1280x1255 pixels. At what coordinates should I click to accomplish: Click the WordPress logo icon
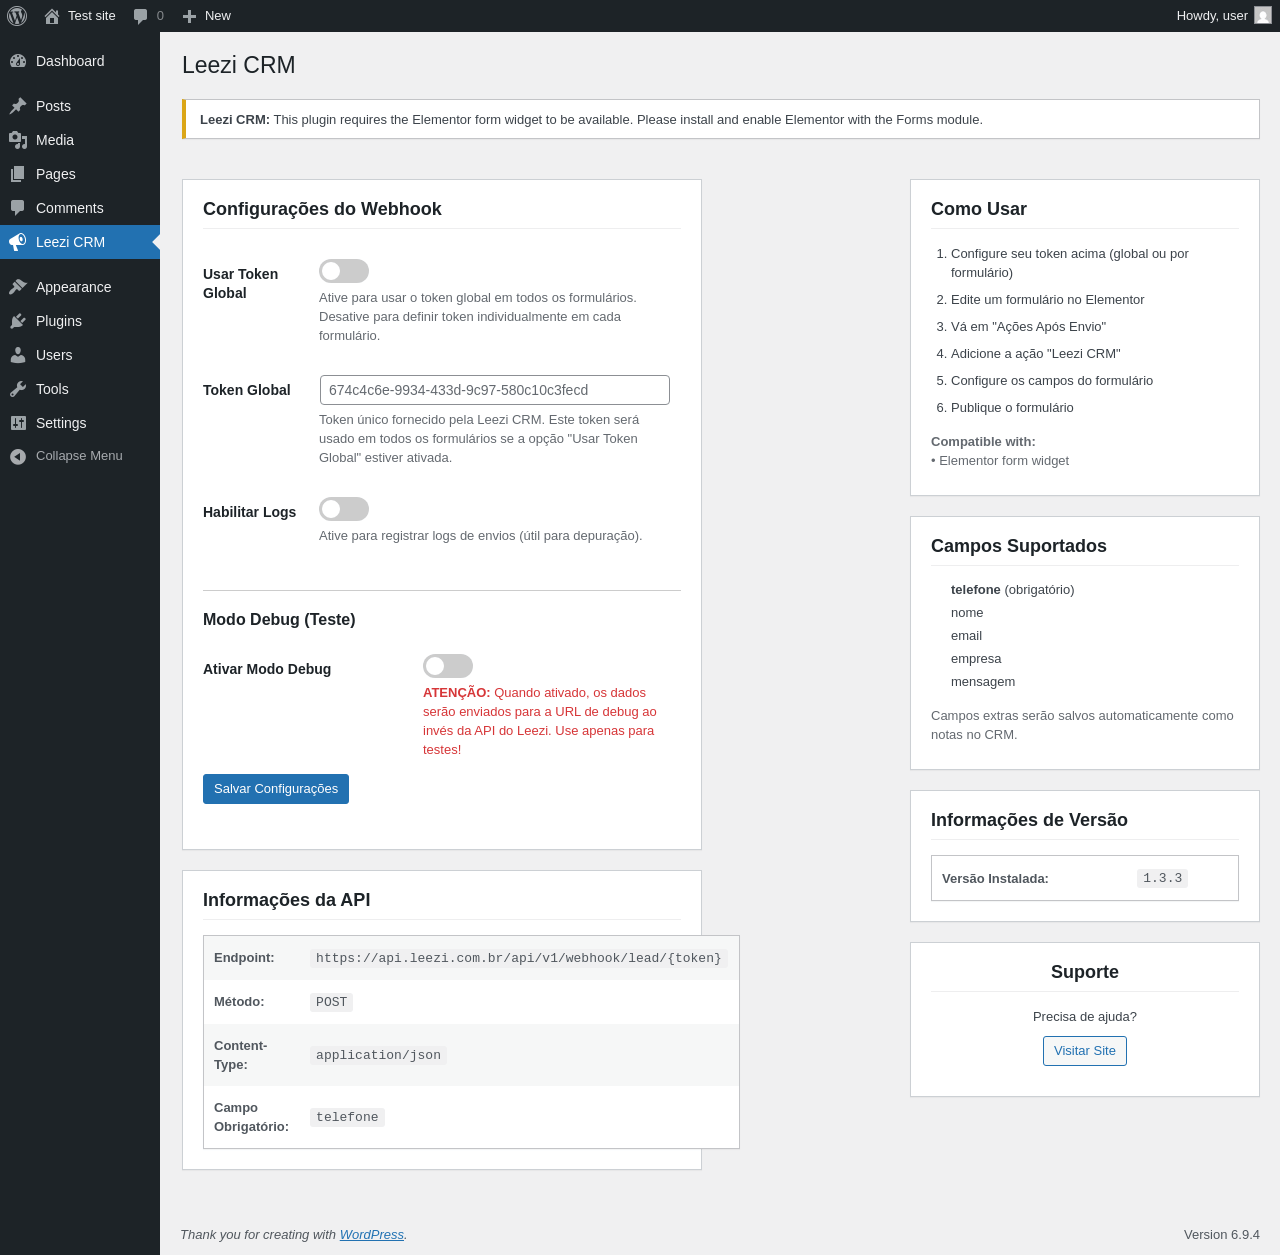(x=17, y=16)
